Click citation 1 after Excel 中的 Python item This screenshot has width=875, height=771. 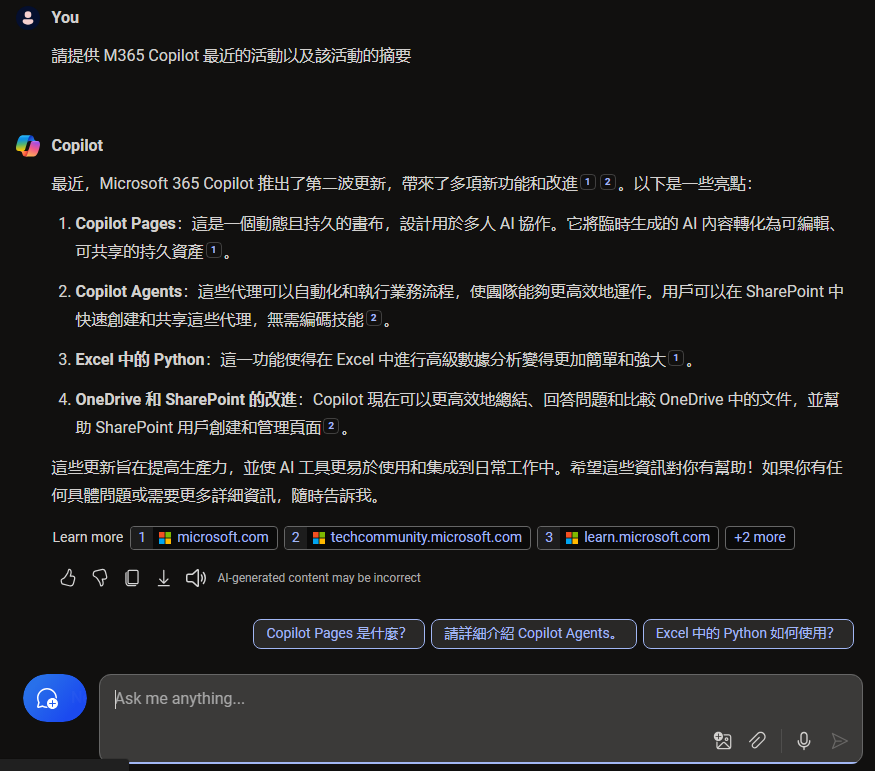(676, 358)
